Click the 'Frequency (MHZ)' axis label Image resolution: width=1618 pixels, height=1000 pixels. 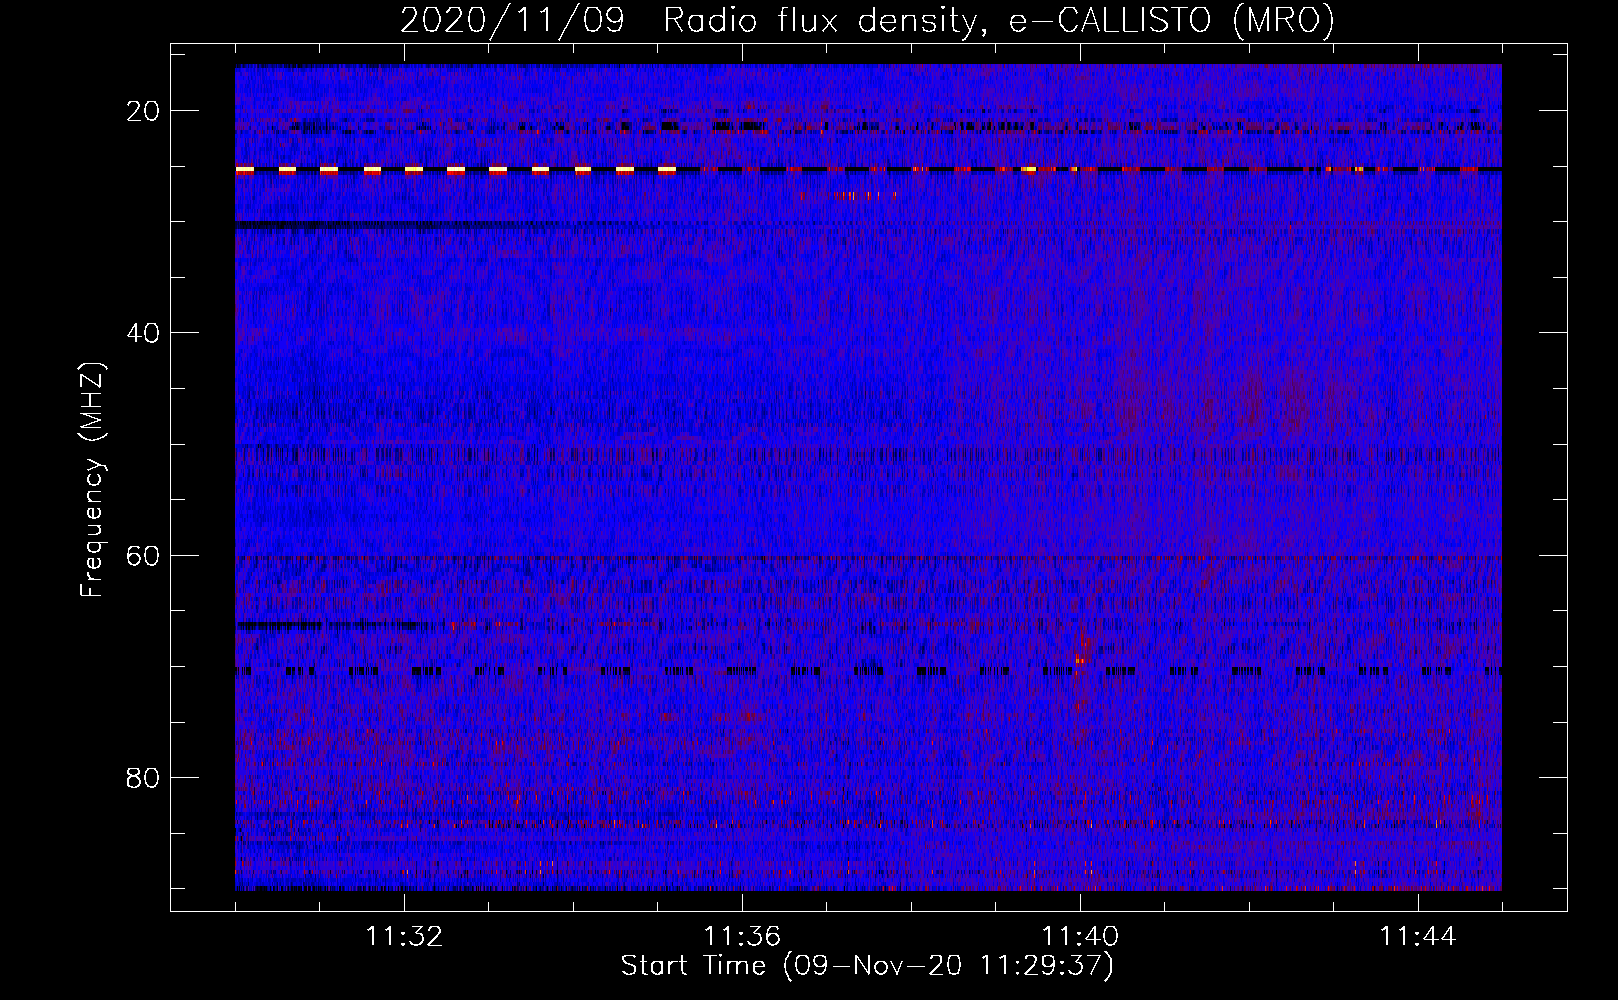92,480
